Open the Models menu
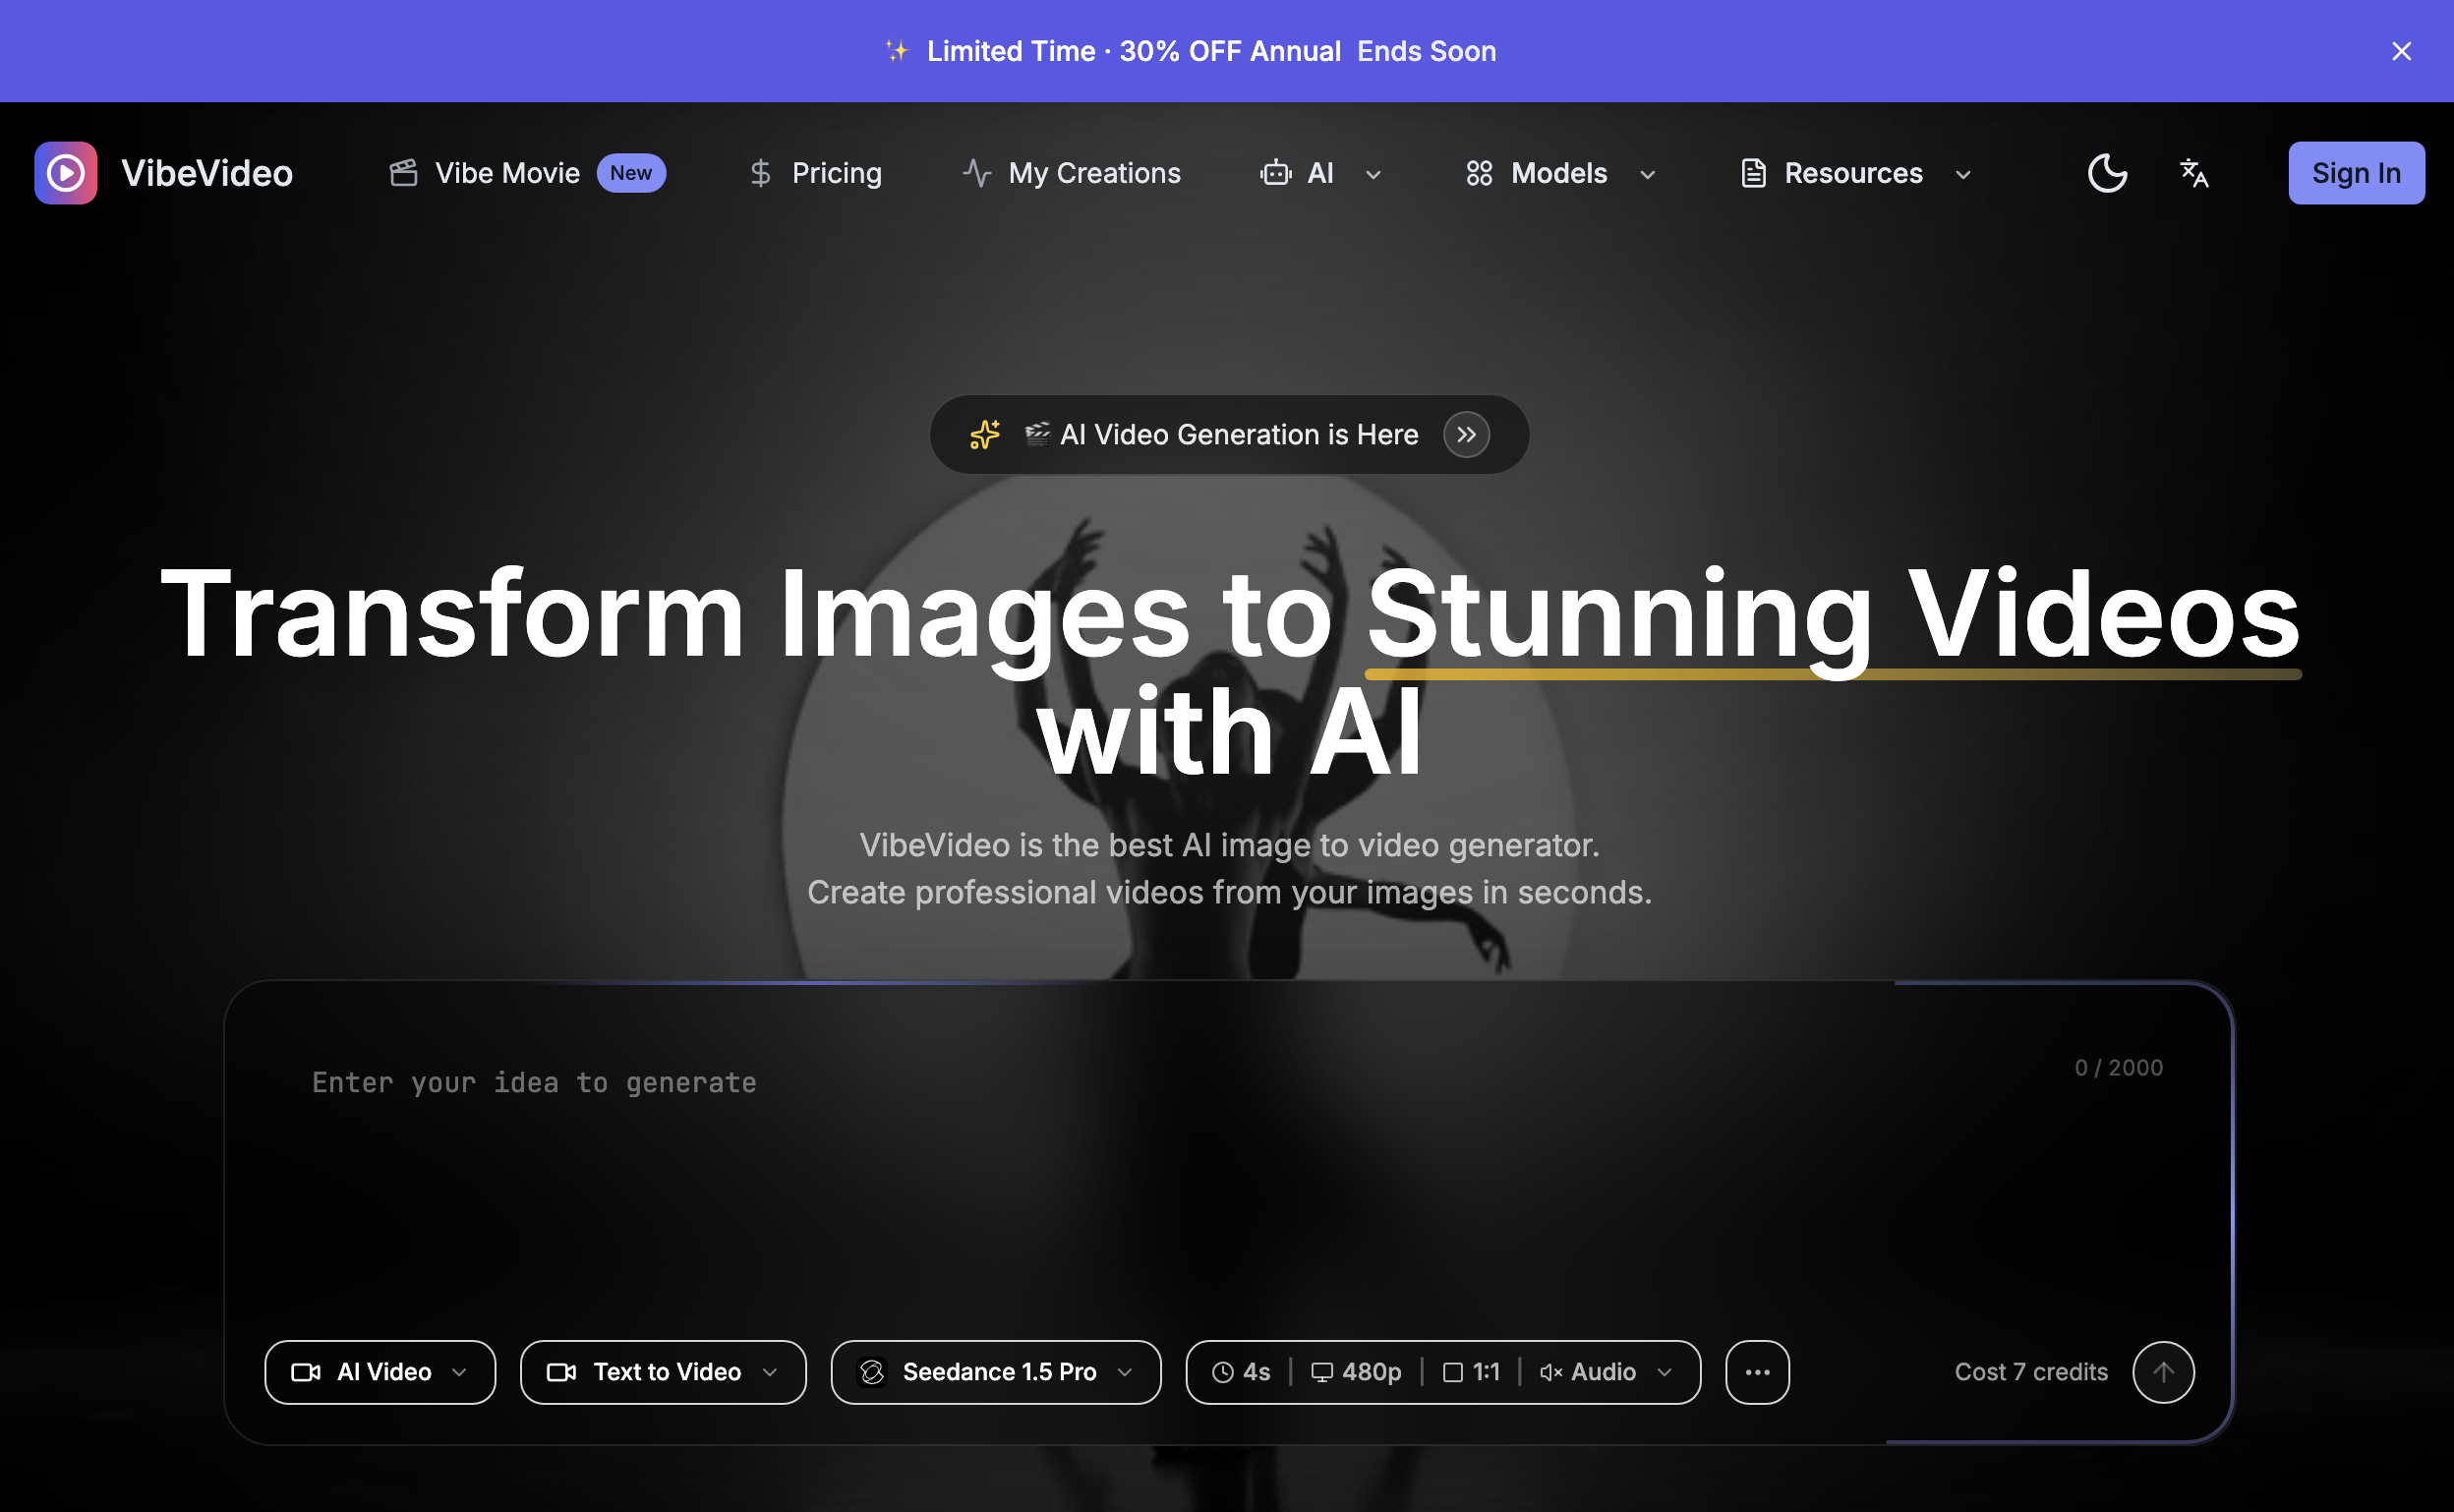This screenshot has width=2454, height=1512. [1558, 173]
